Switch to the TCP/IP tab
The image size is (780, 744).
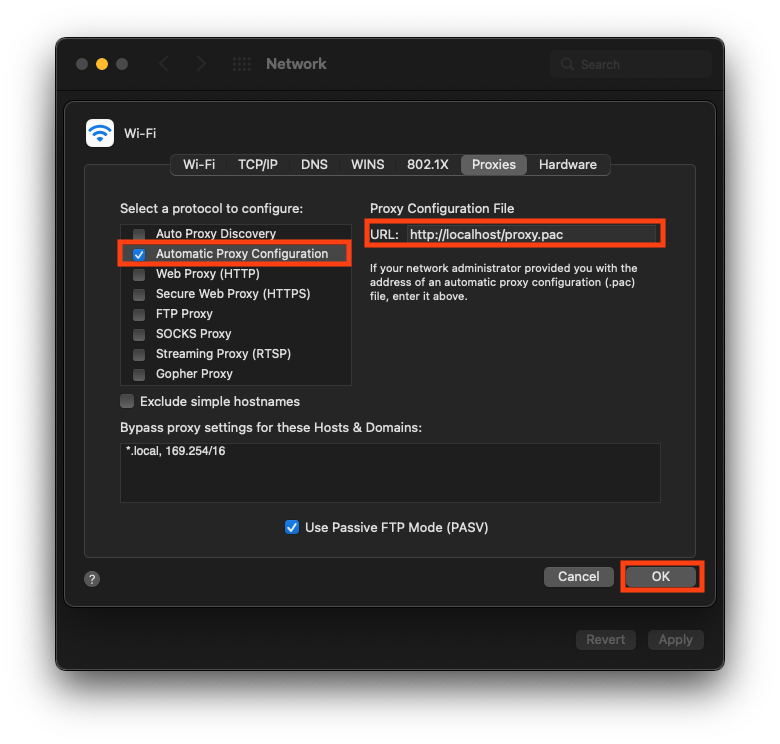click(257, 165)
